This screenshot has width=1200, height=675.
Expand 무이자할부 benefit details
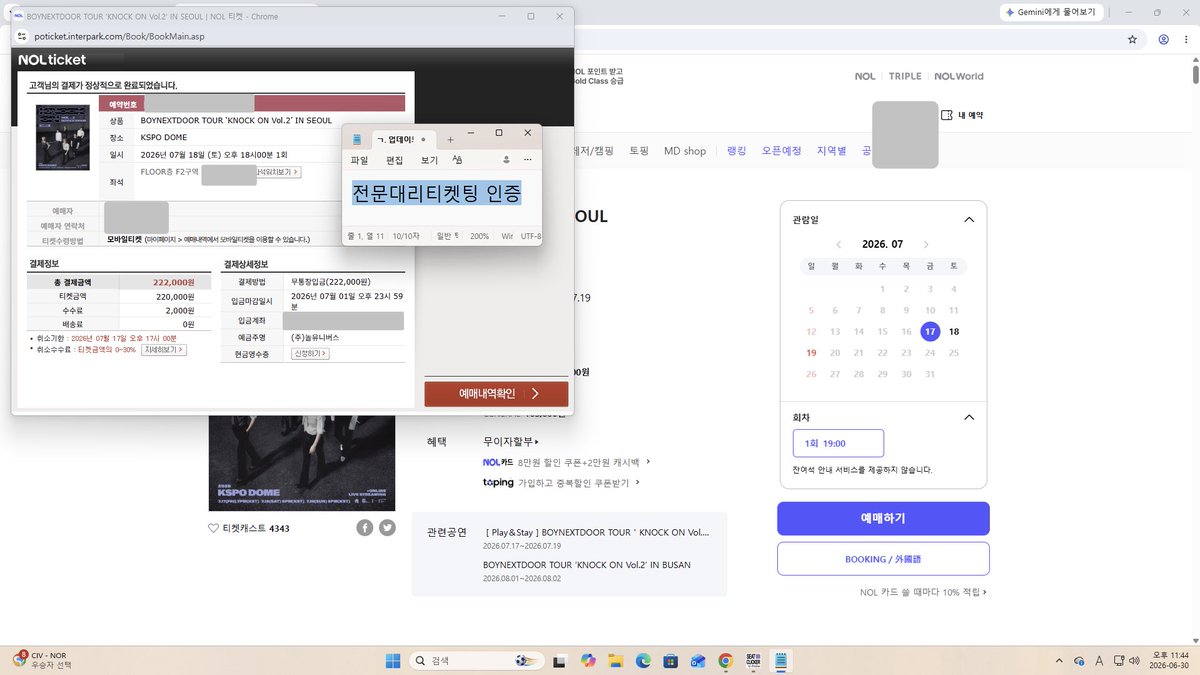pyautogui.click(x=511, y=441)
